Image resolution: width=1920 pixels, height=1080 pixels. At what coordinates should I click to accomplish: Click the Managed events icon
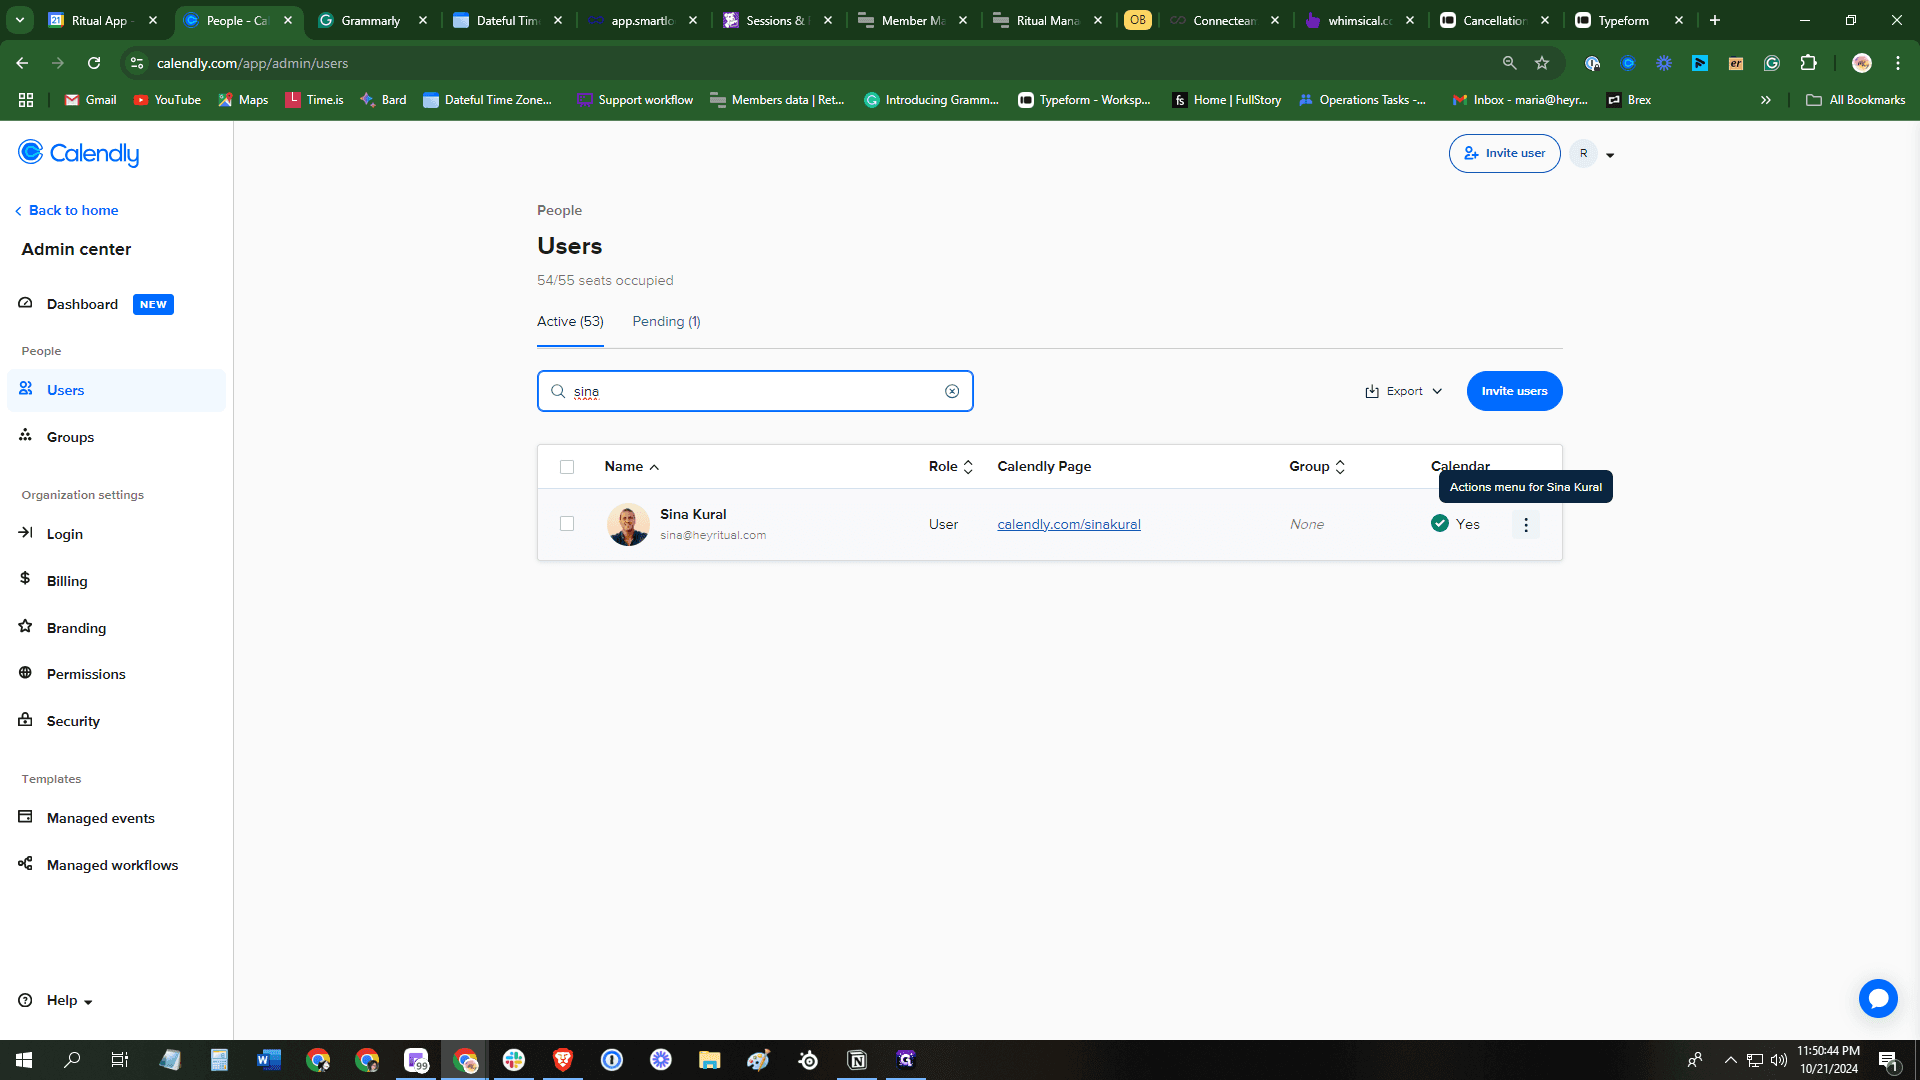[26, 817]
